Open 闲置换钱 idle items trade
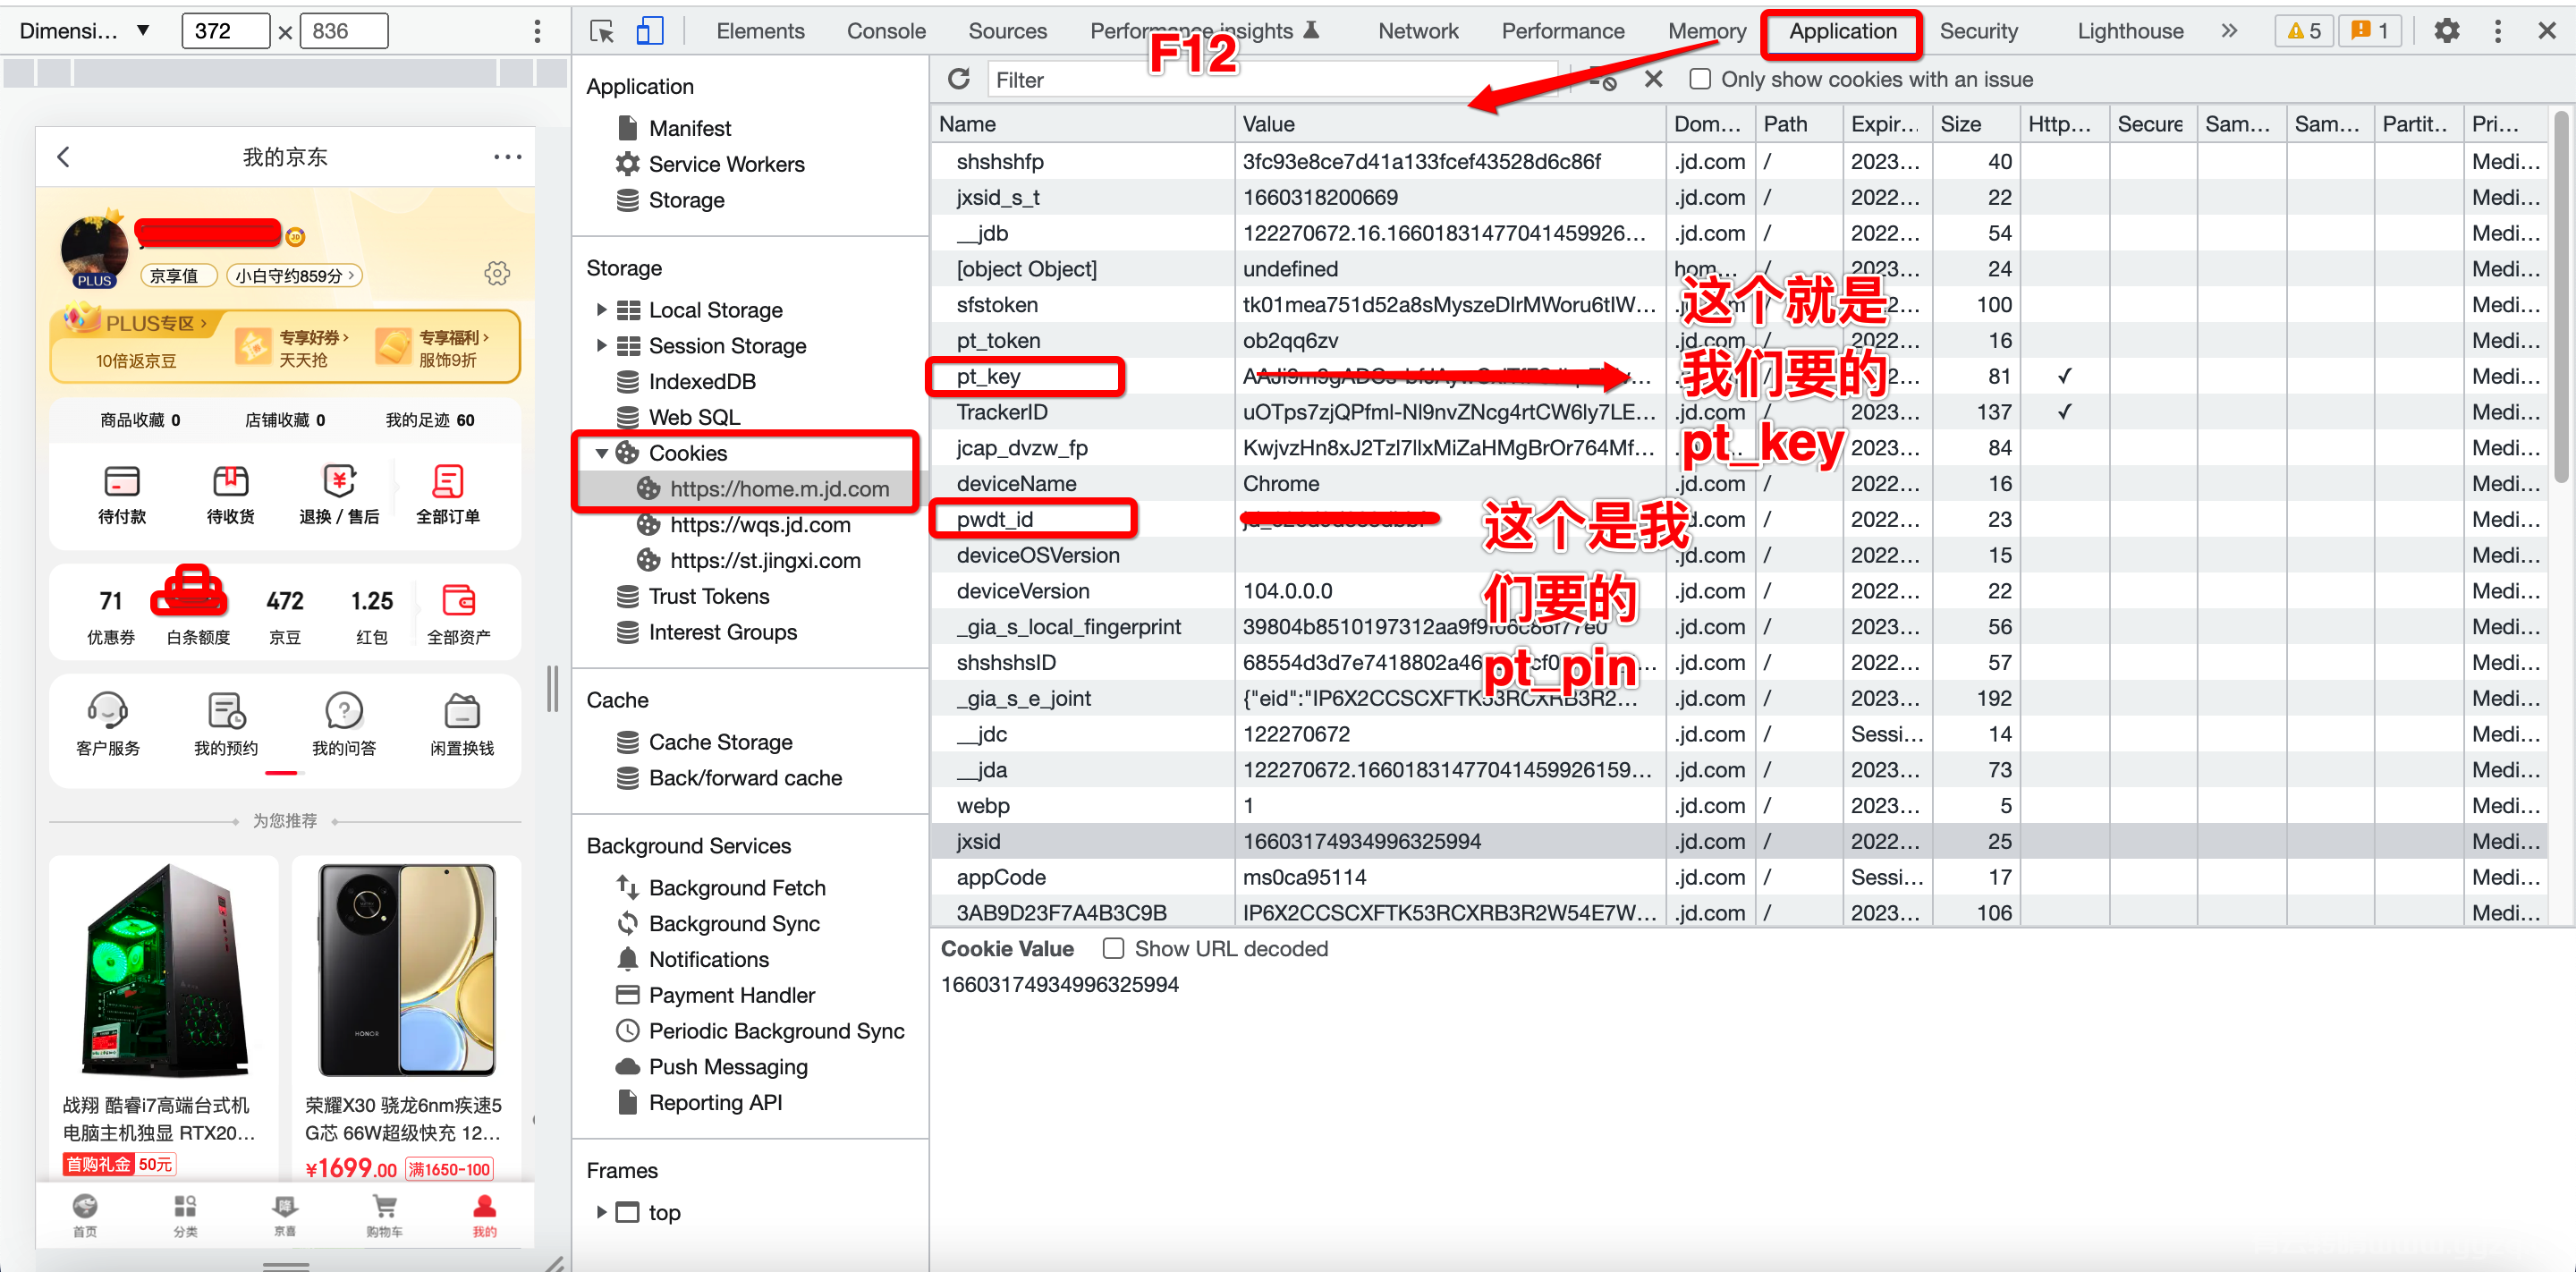The width and height of the screenshot is (2576, 1272). (x=462, y=725)
